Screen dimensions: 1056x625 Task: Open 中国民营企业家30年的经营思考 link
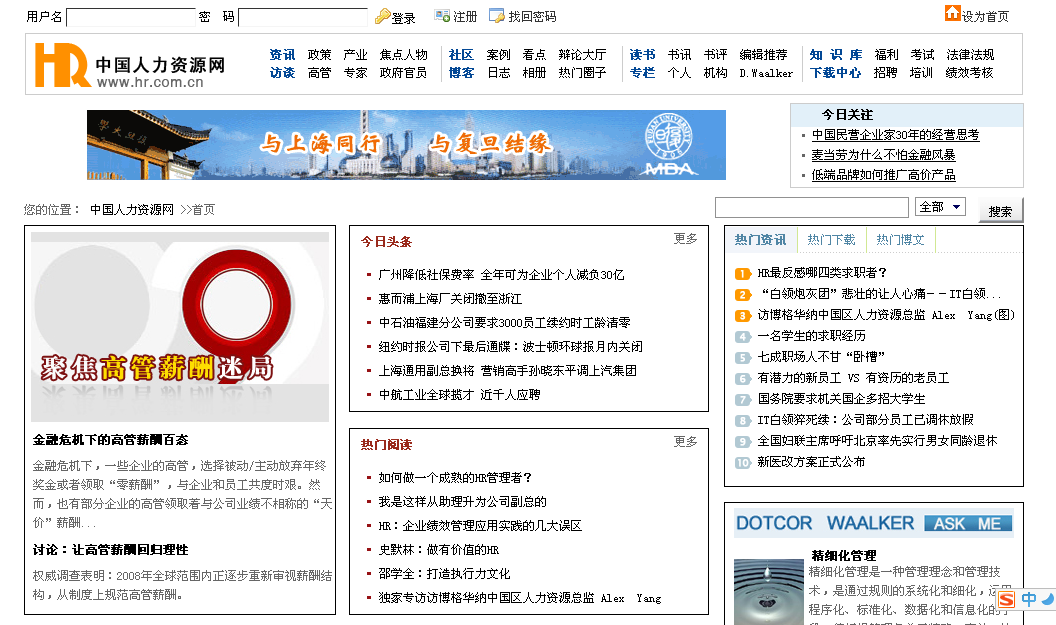click(x=895, y=135)
